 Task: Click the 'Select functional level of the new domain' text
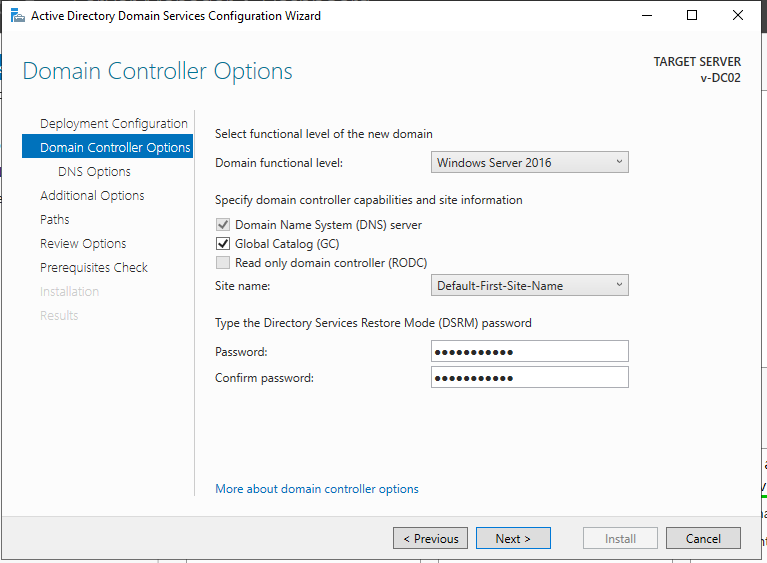pyautogui.click(x=324, y=134)
